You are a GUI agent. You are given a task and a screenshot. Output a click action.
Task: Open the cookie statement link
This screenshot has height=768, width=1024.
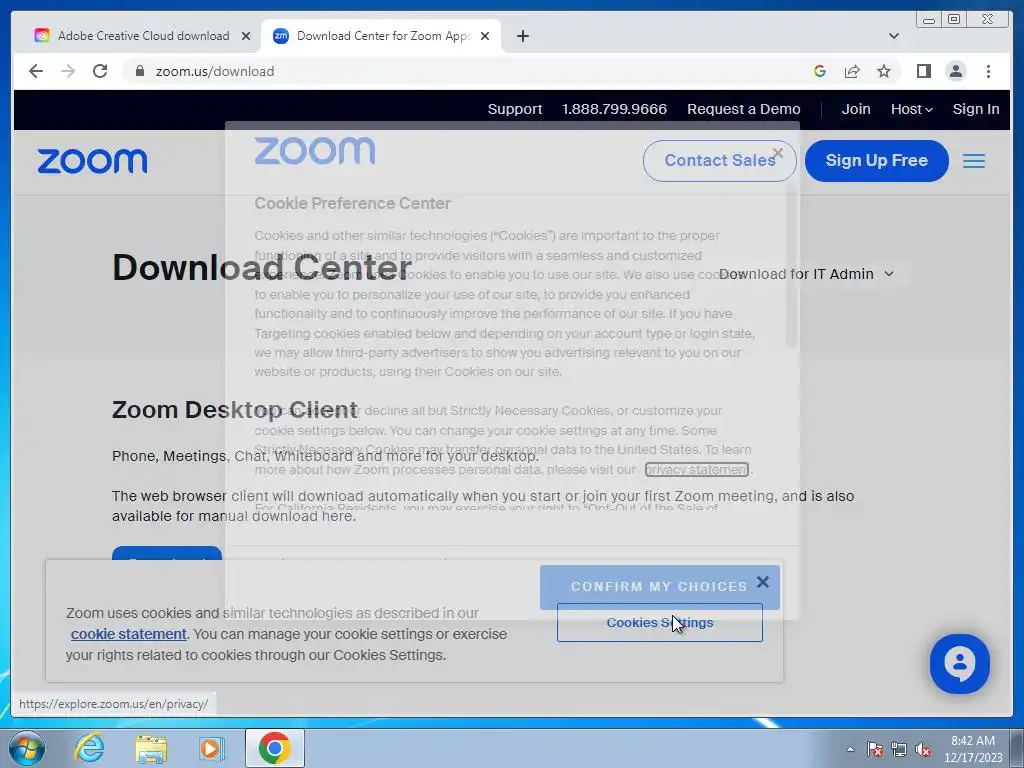[x=129, y=634]
